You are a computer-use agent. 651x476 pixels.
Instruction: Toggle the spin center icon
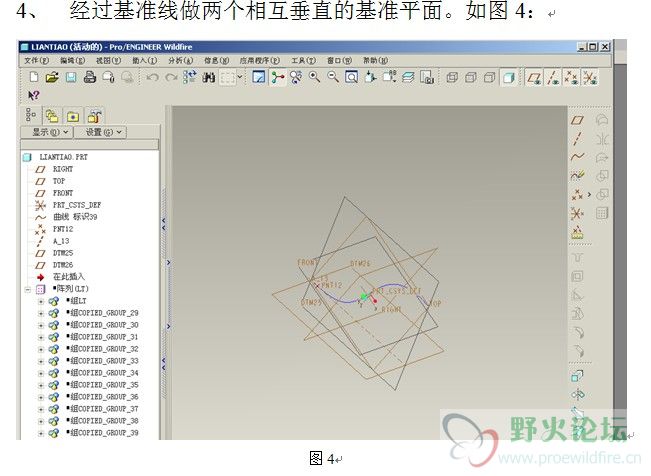pos(278,77)
